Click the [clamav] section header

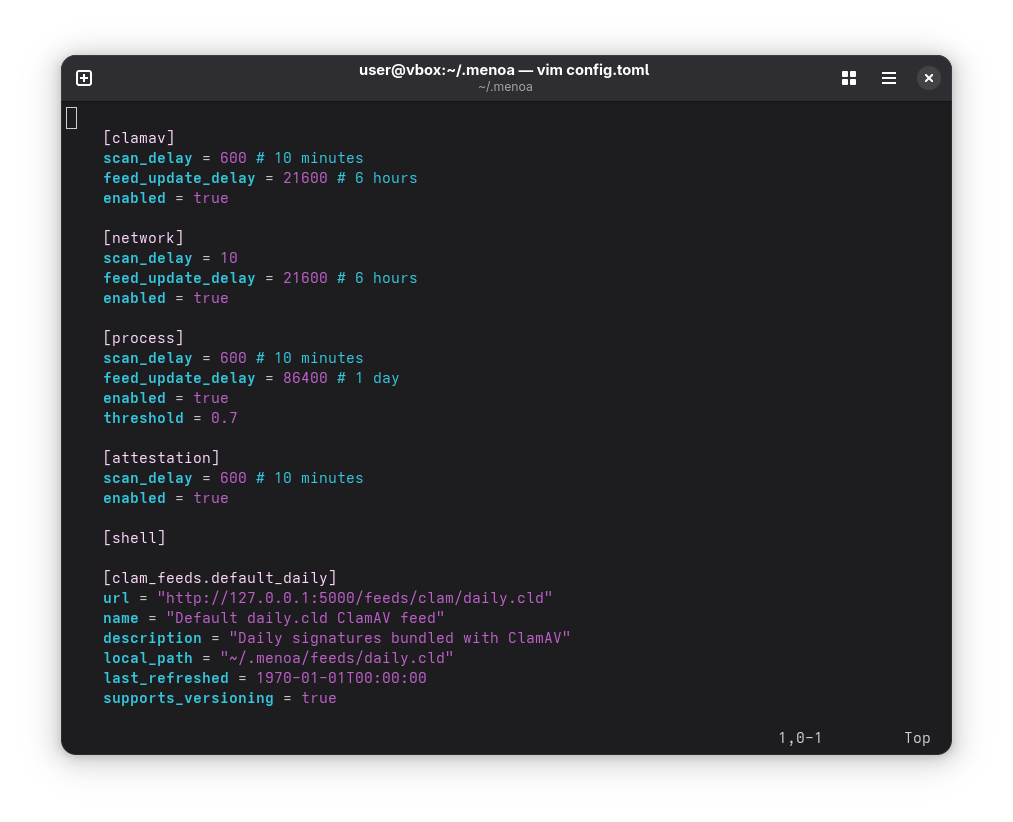tap(139, 138)
